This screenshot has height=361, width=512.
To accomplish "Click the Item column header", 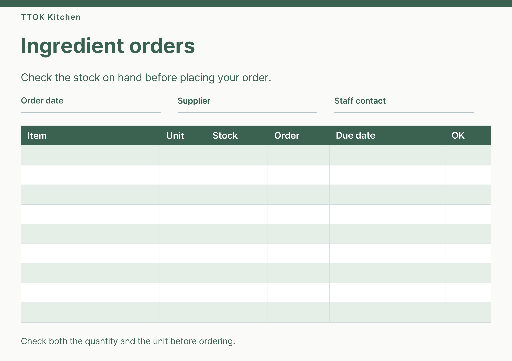I will 37,136.
